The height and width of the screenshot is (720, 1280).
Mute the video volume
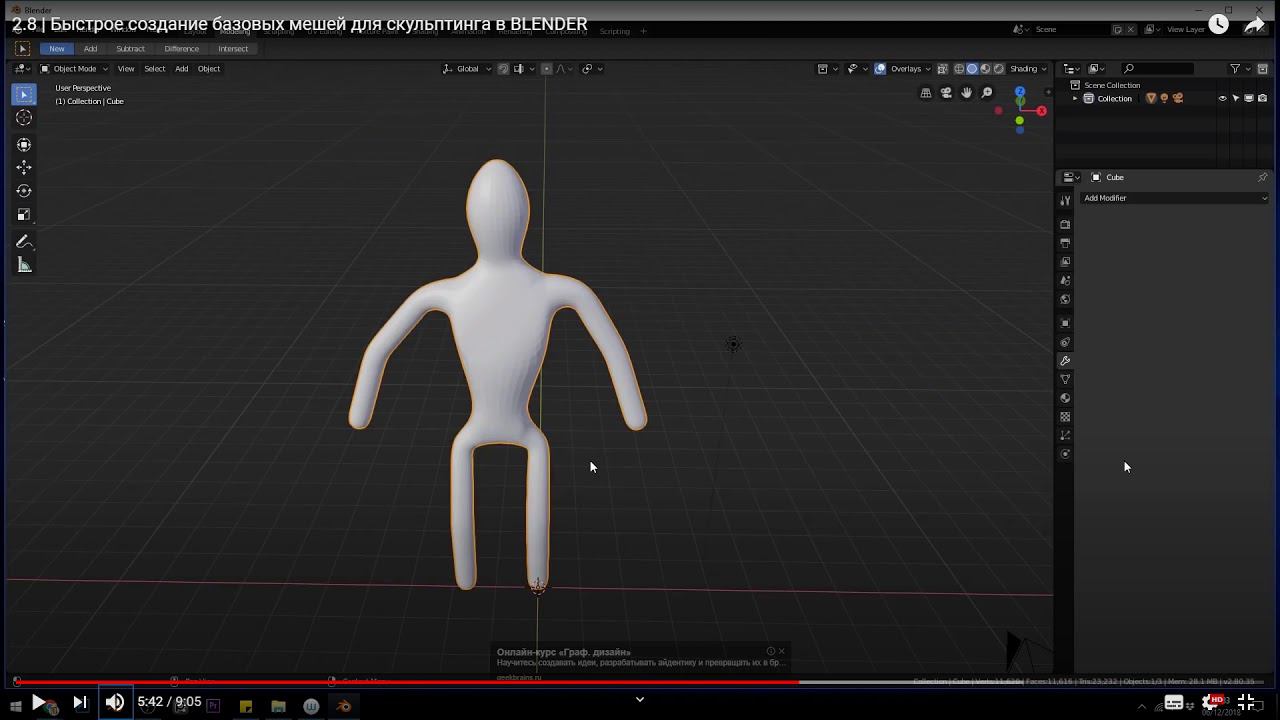tap(115, 702)
